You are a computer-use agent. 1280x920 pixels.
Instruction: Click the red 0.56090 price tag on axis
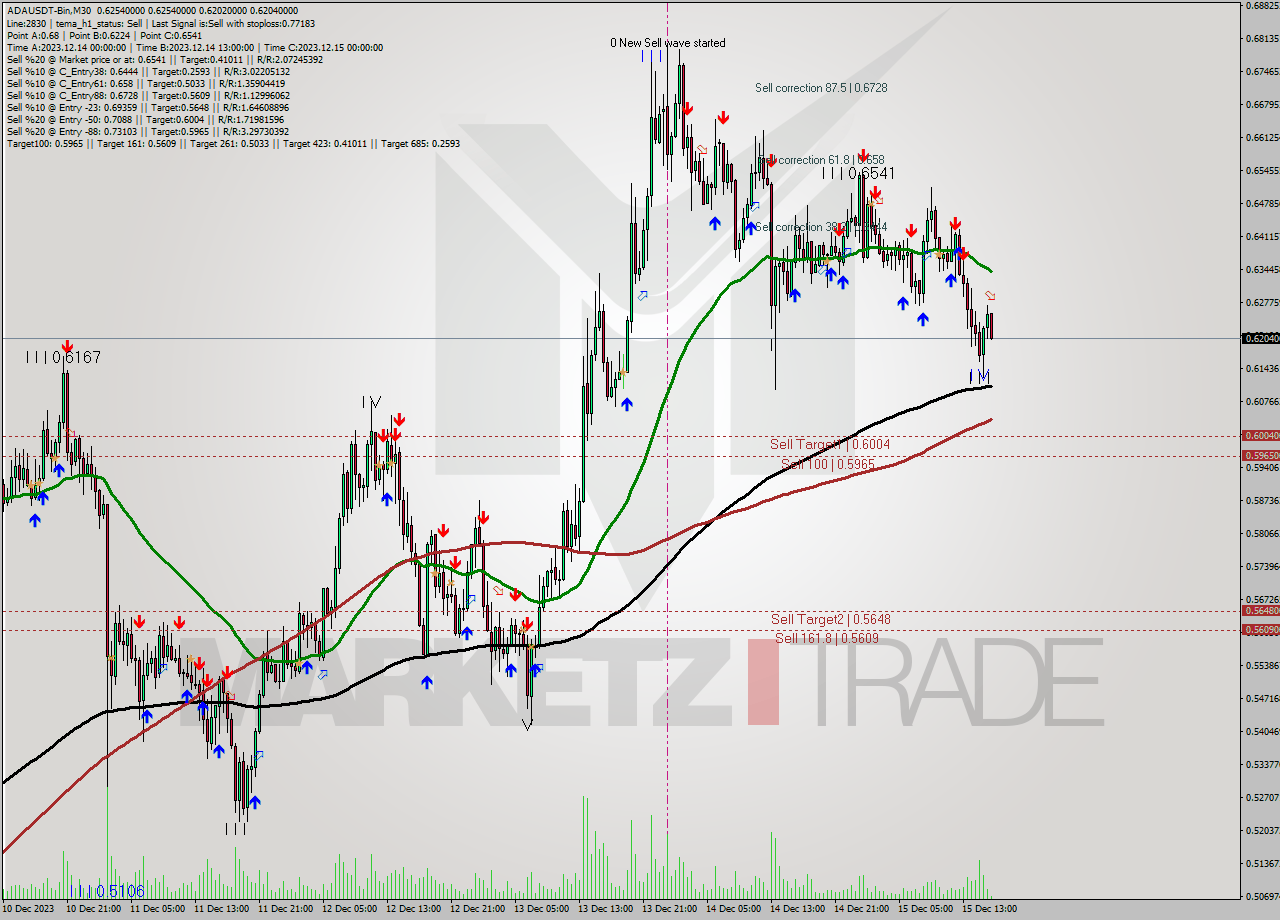(1260, 629)
